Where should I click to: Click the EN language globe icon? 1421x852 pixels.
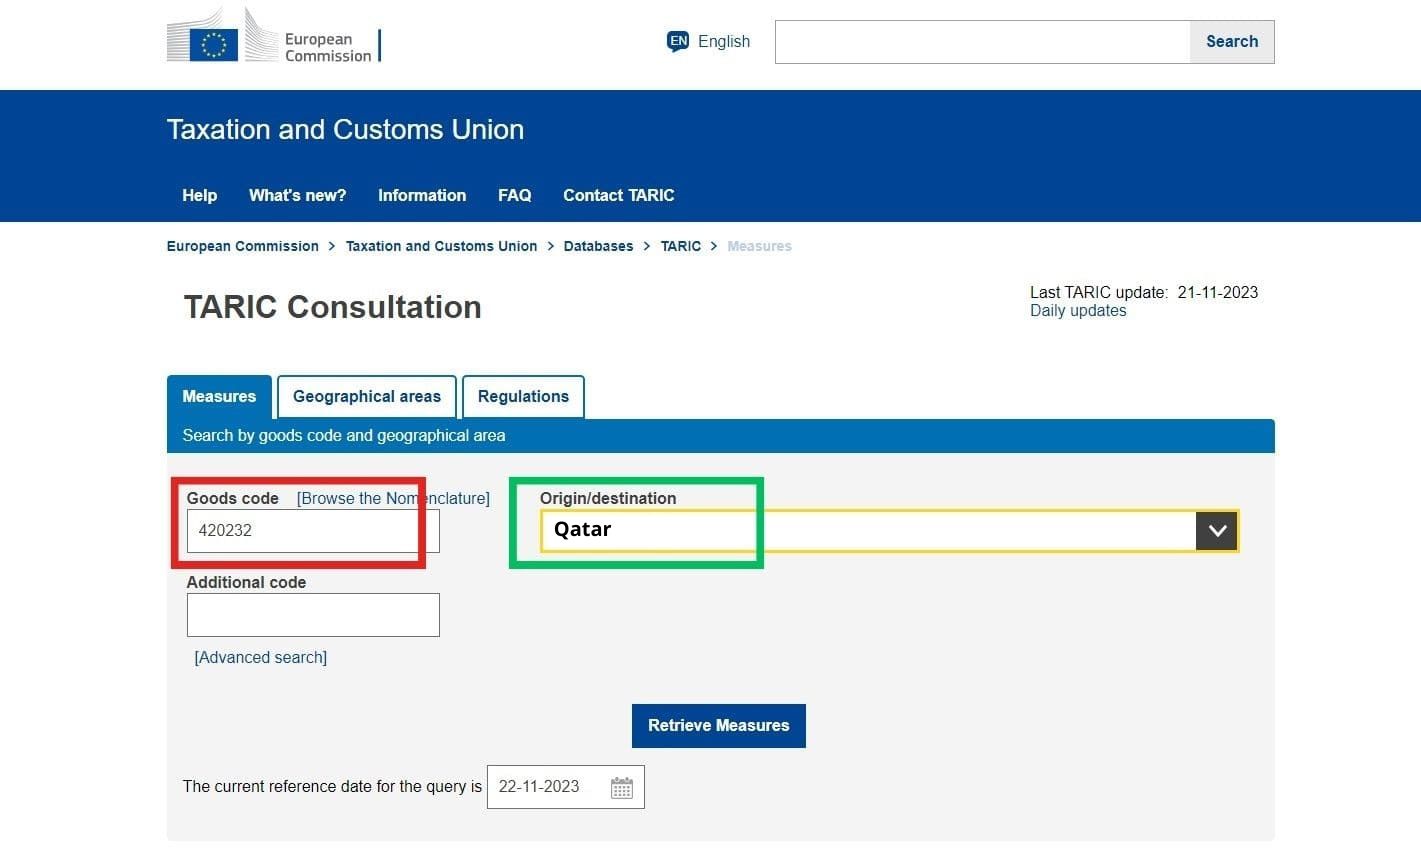pos(677,41)
